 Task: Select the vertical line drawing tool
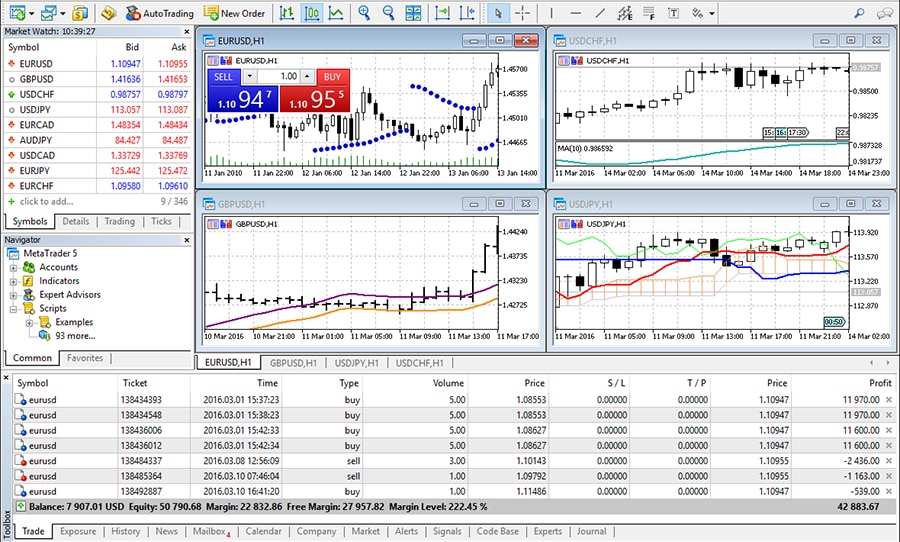click(x=551, y=13)
